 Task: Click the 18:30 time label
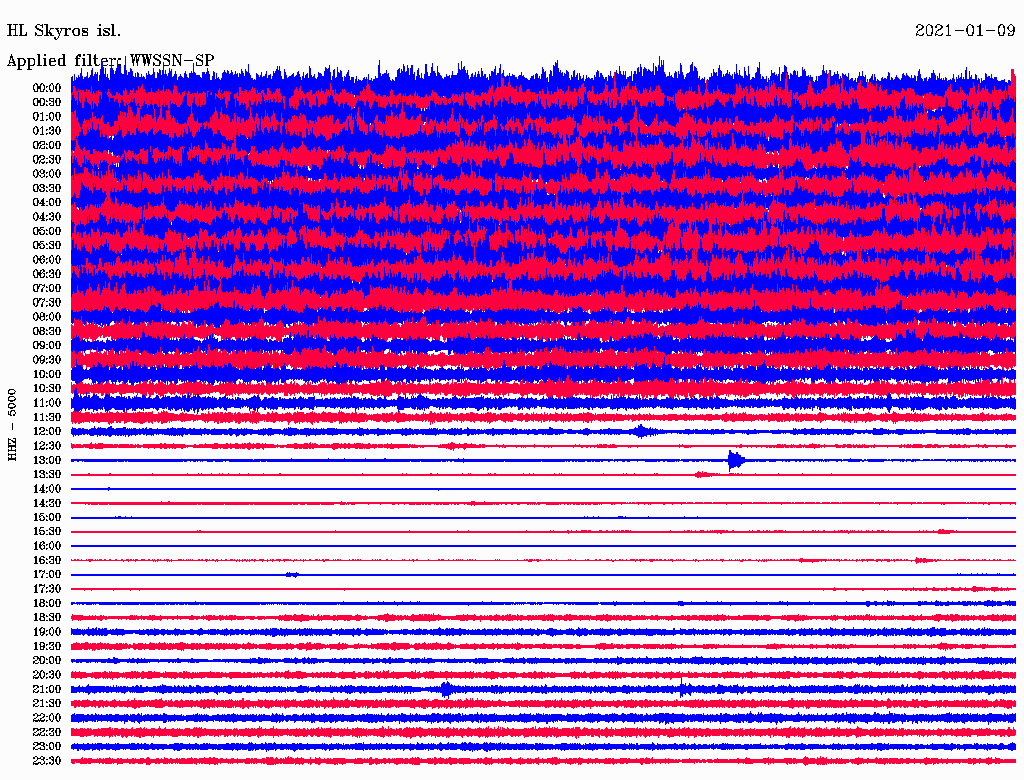tap(47, 617)
